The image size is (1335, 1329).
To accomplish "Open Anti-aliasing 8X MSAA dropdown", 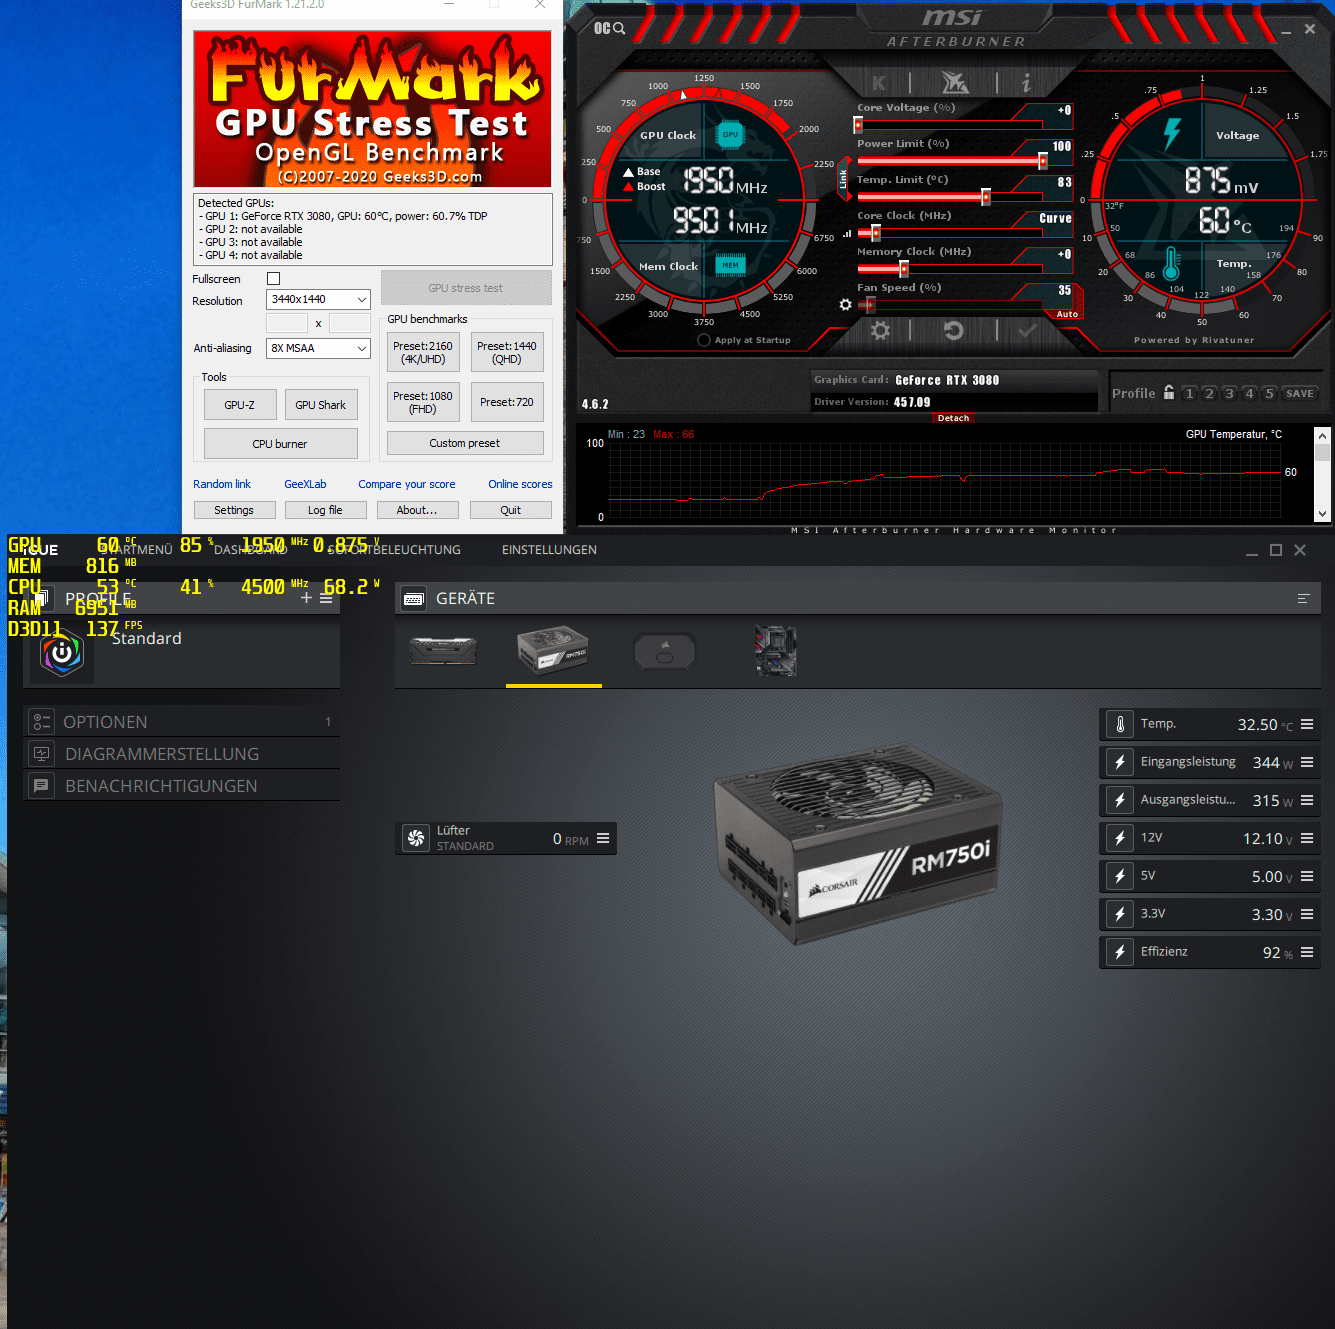I will 318,348.
